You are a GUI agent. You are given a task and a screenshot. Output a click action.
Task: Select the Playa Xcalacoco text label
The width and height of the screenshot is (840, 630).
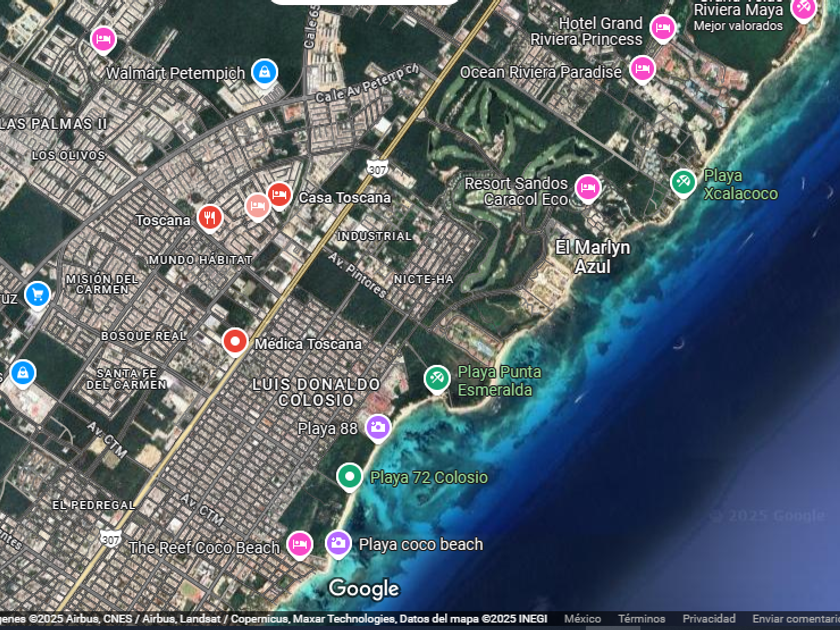tap(740, 184)
